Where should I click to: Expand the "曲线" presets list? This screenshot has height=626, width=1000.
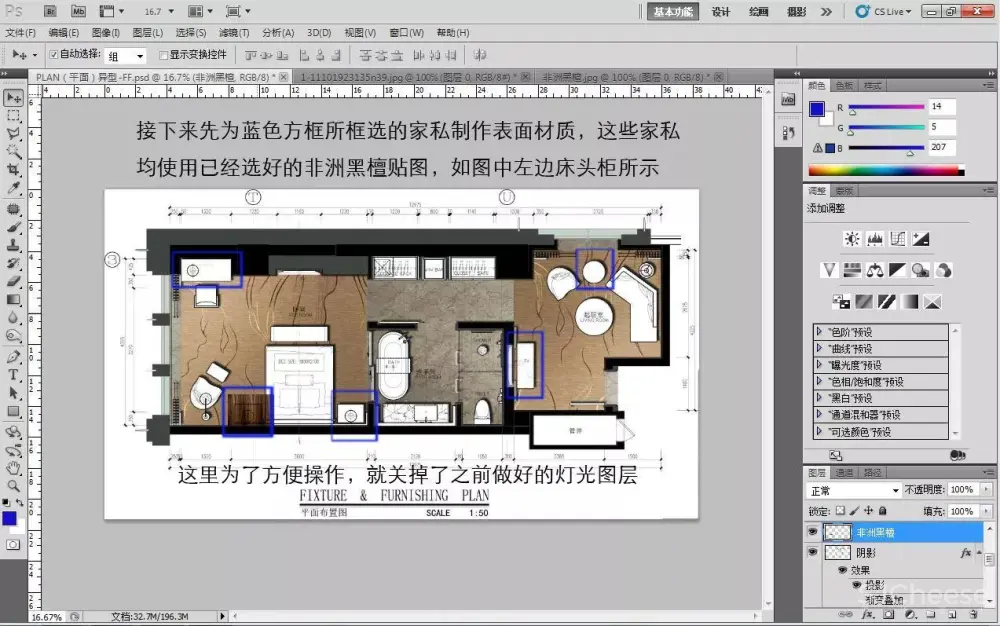821,348
